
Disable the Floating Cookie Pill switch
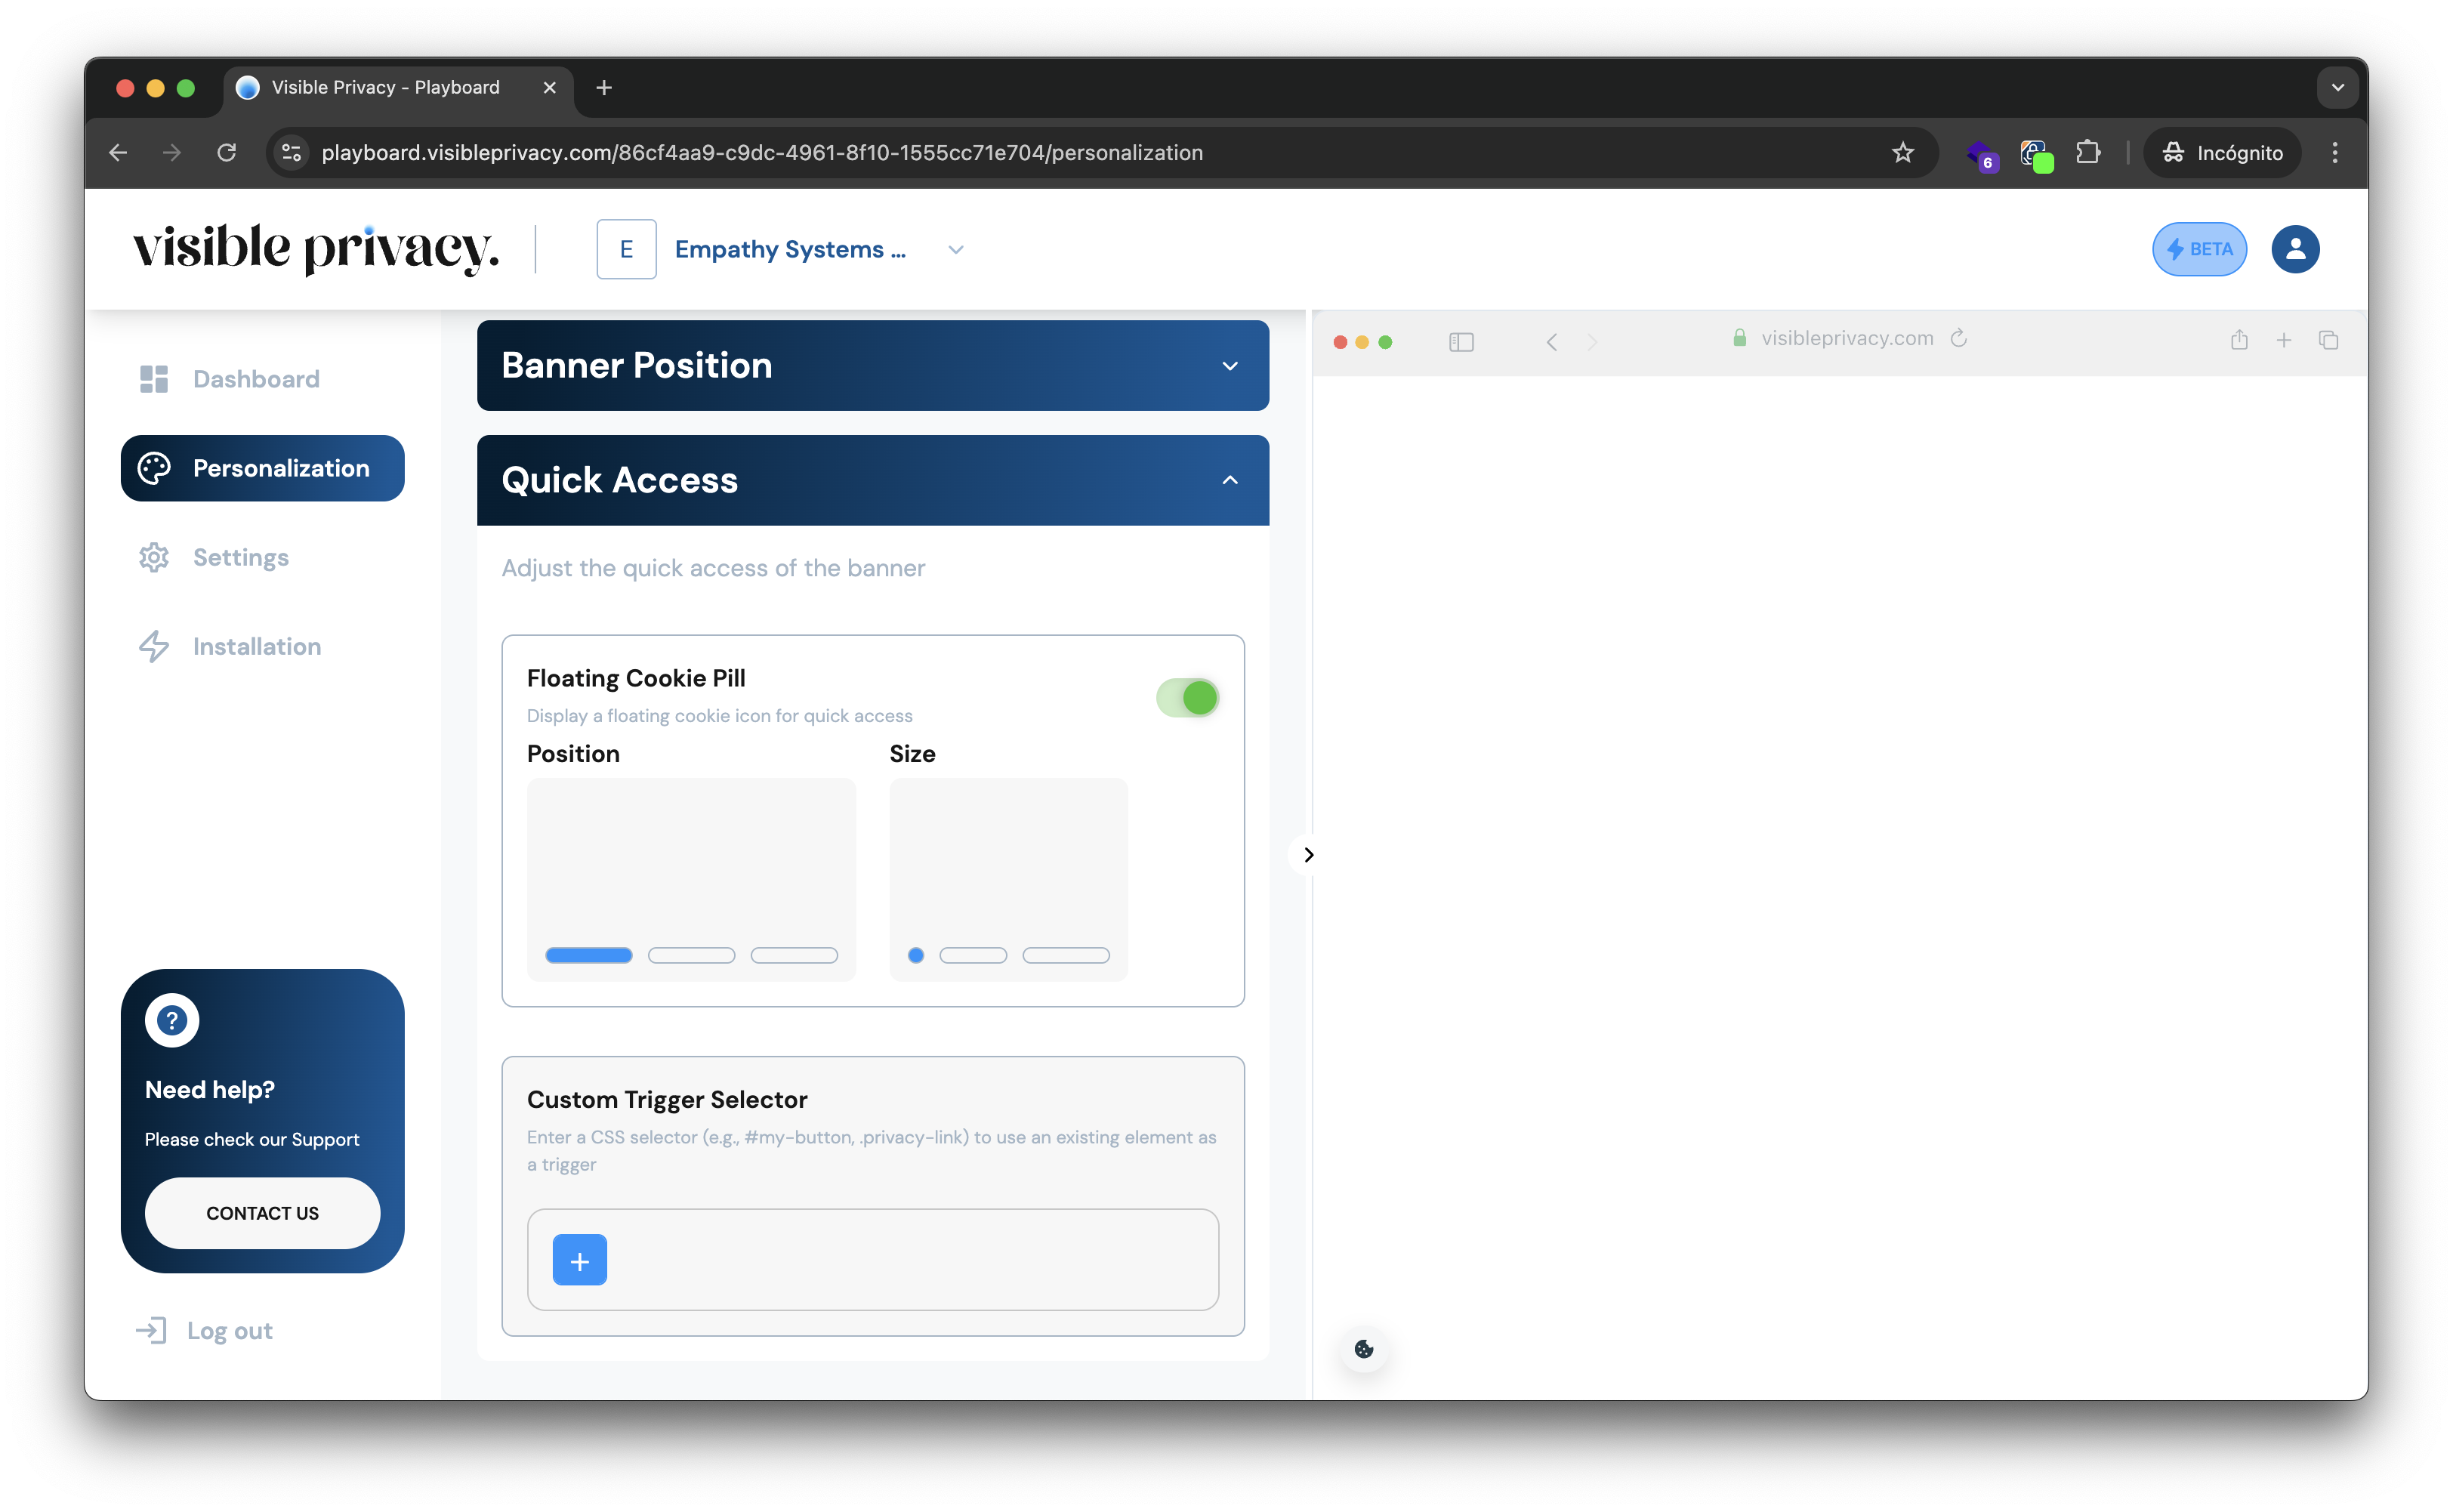[x=1187, y=697]
